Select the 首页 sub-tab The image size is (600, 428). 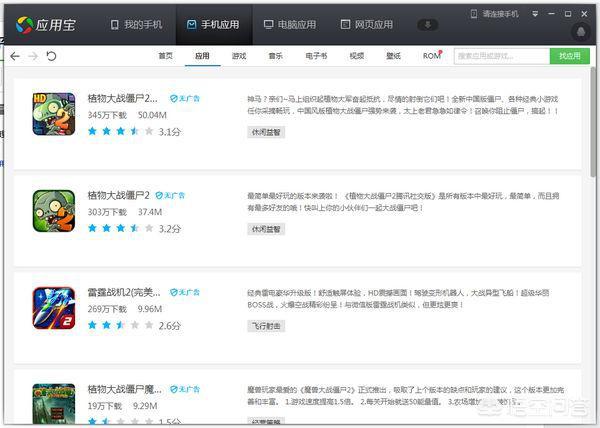point(165,56)
